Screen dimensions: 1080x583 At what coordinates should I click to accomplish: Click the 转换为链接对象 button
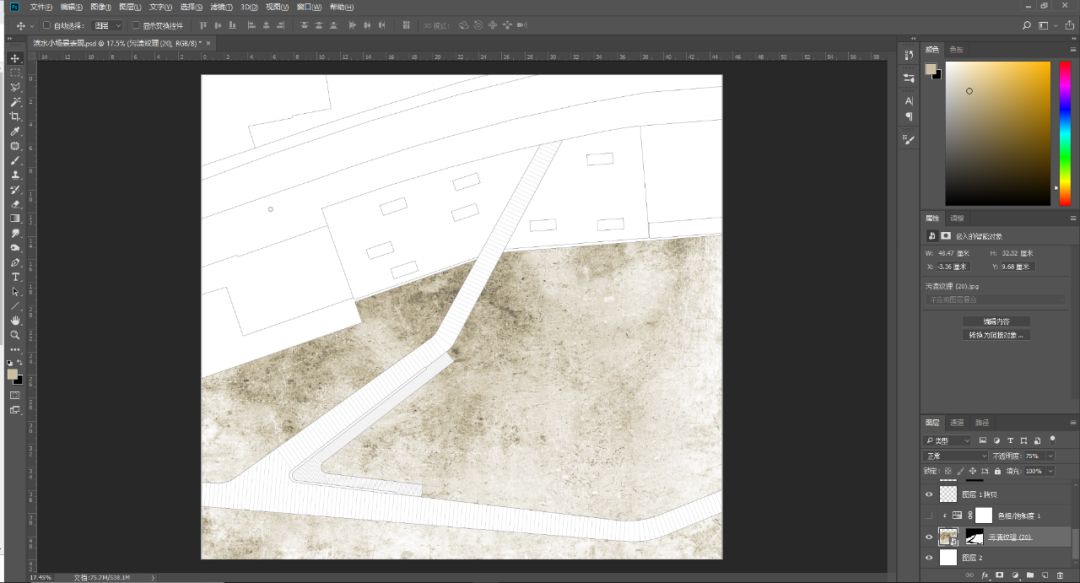996,336
